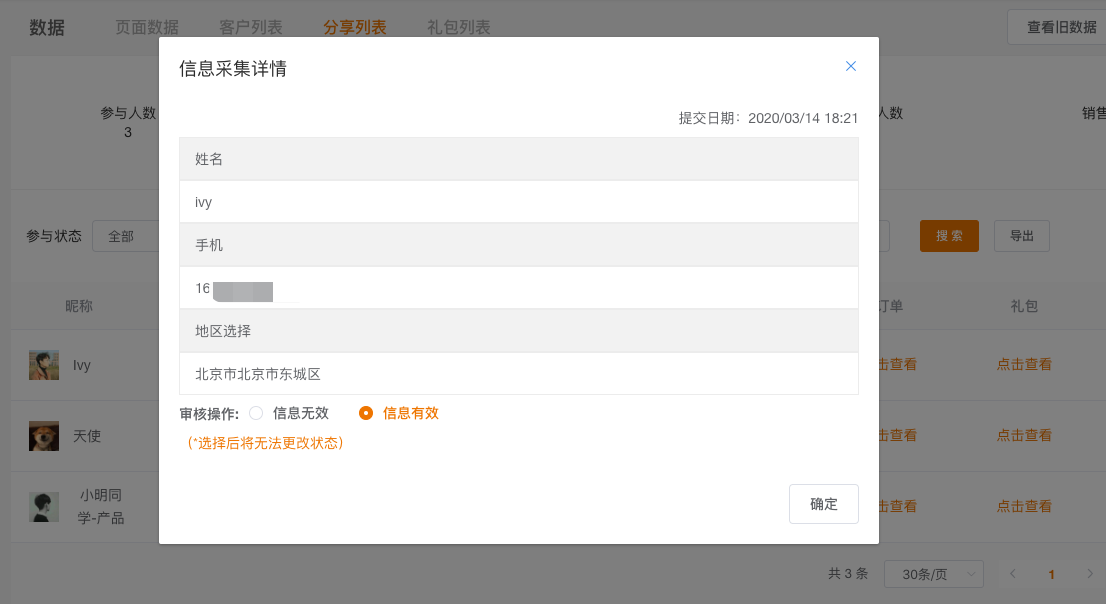The image size is (1106, 604).
Task: Select the 信息无效 radio button
Action: pos(256,413)
